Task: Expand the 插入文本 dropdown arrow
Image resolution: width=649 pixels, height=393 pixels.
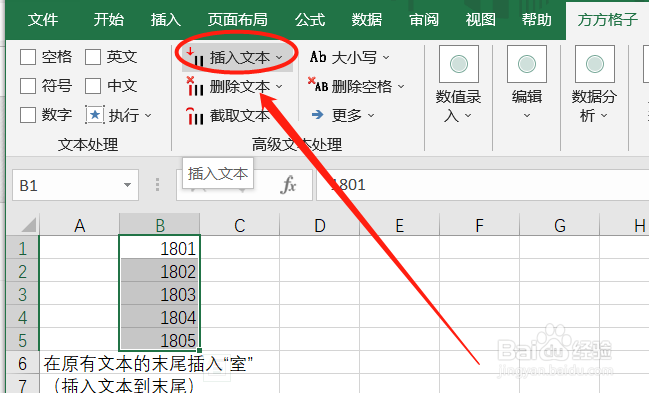Action: pos(279,58)
